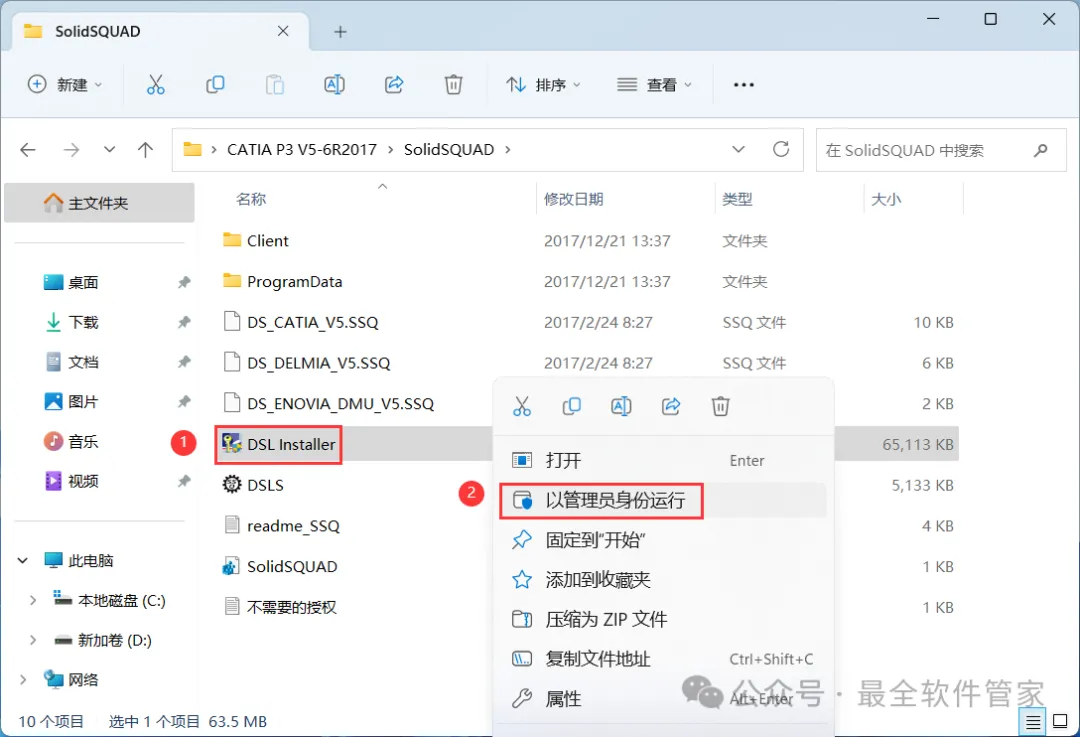Add a new tab with the plus button
The width and height of the screenshot is (1080, 737).
(340, 32)
